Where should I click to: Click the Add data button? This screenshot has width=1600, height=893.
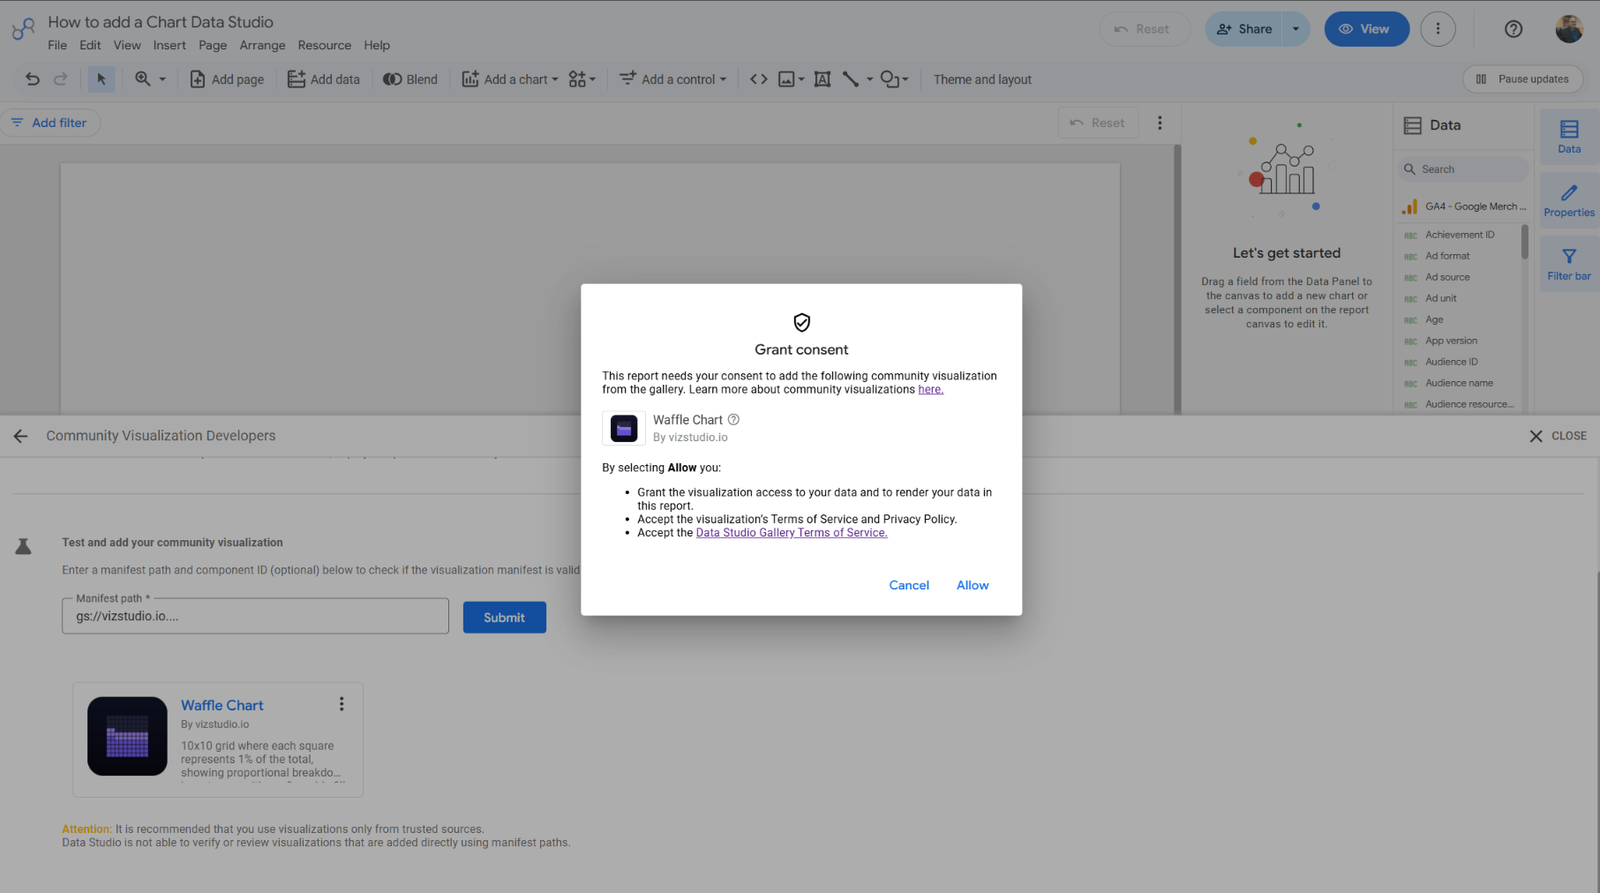323,79
